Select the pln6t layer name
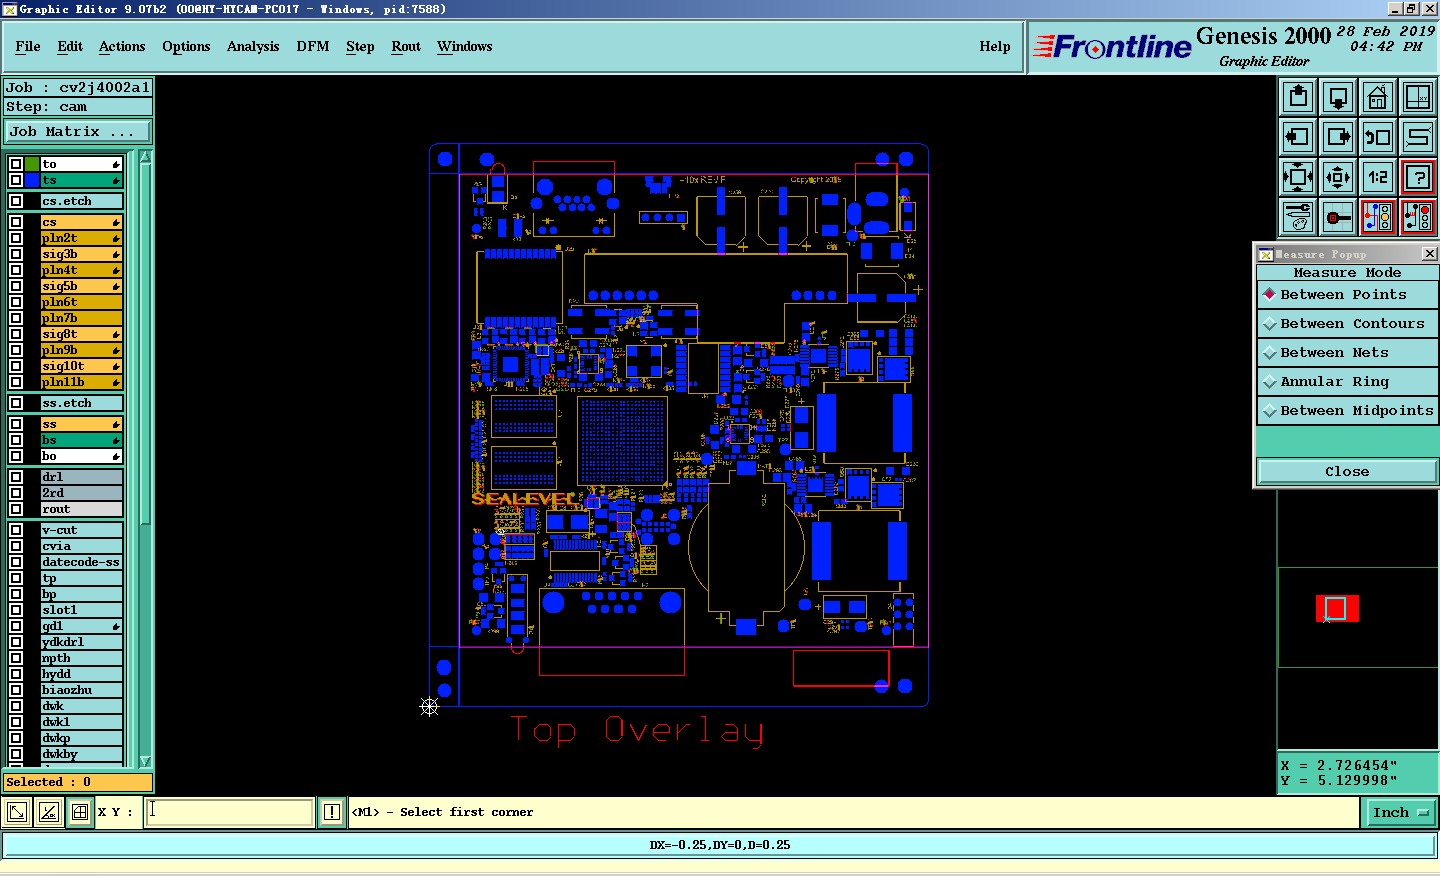Screen dimensions: 1440x876 tap(81, 302)
